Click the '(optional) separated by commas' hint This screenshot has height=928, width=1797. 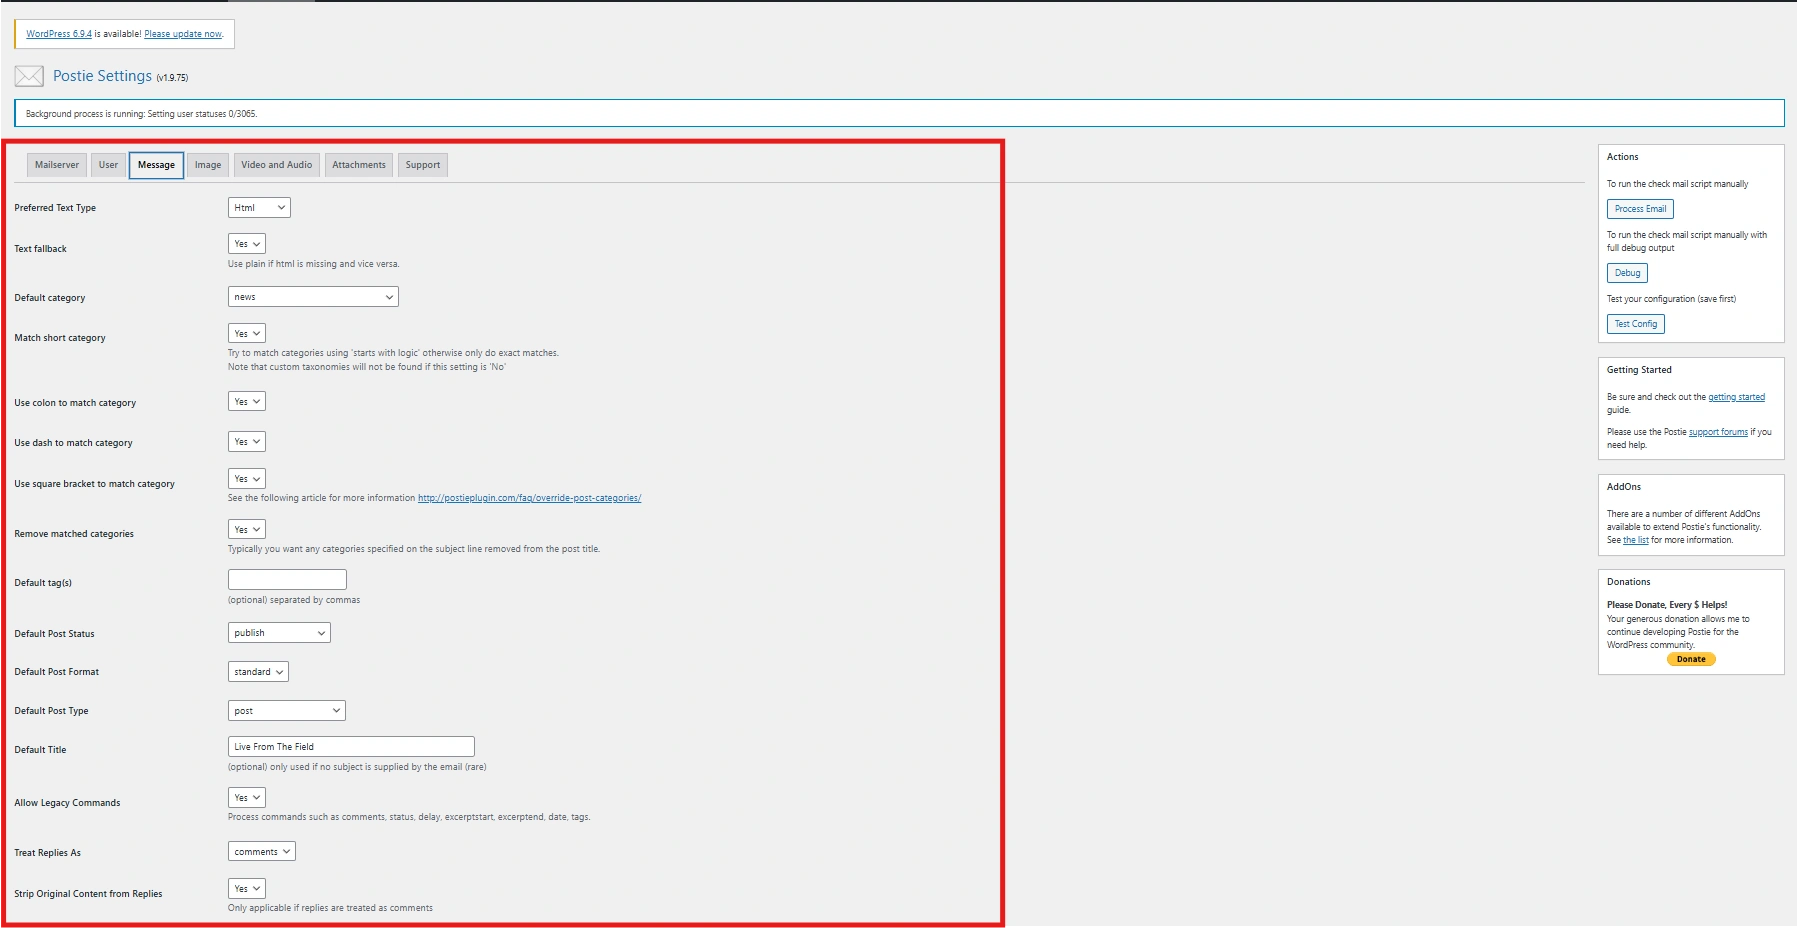[x=294, y=600]
